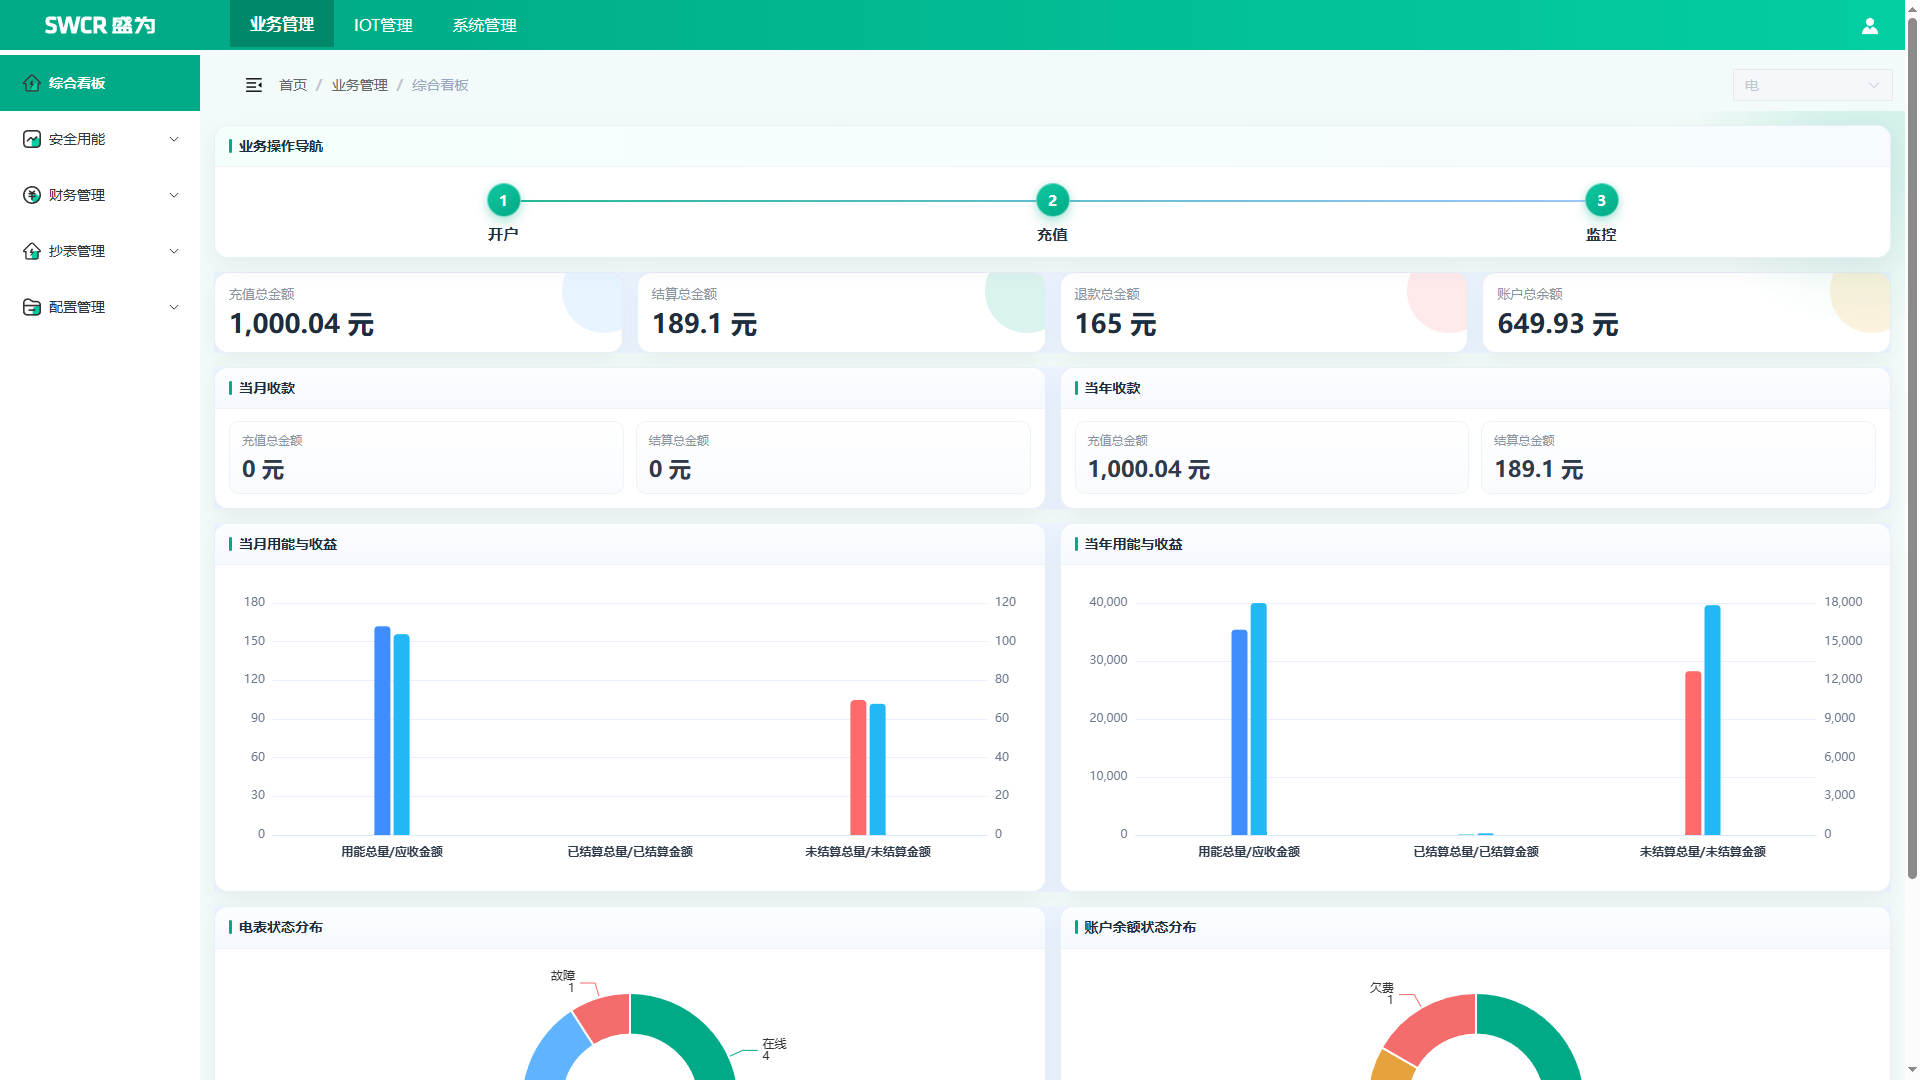1920x1080 pixels.
Task: Expand the 安全用能 submenu chevron
Action: point(174,139)
